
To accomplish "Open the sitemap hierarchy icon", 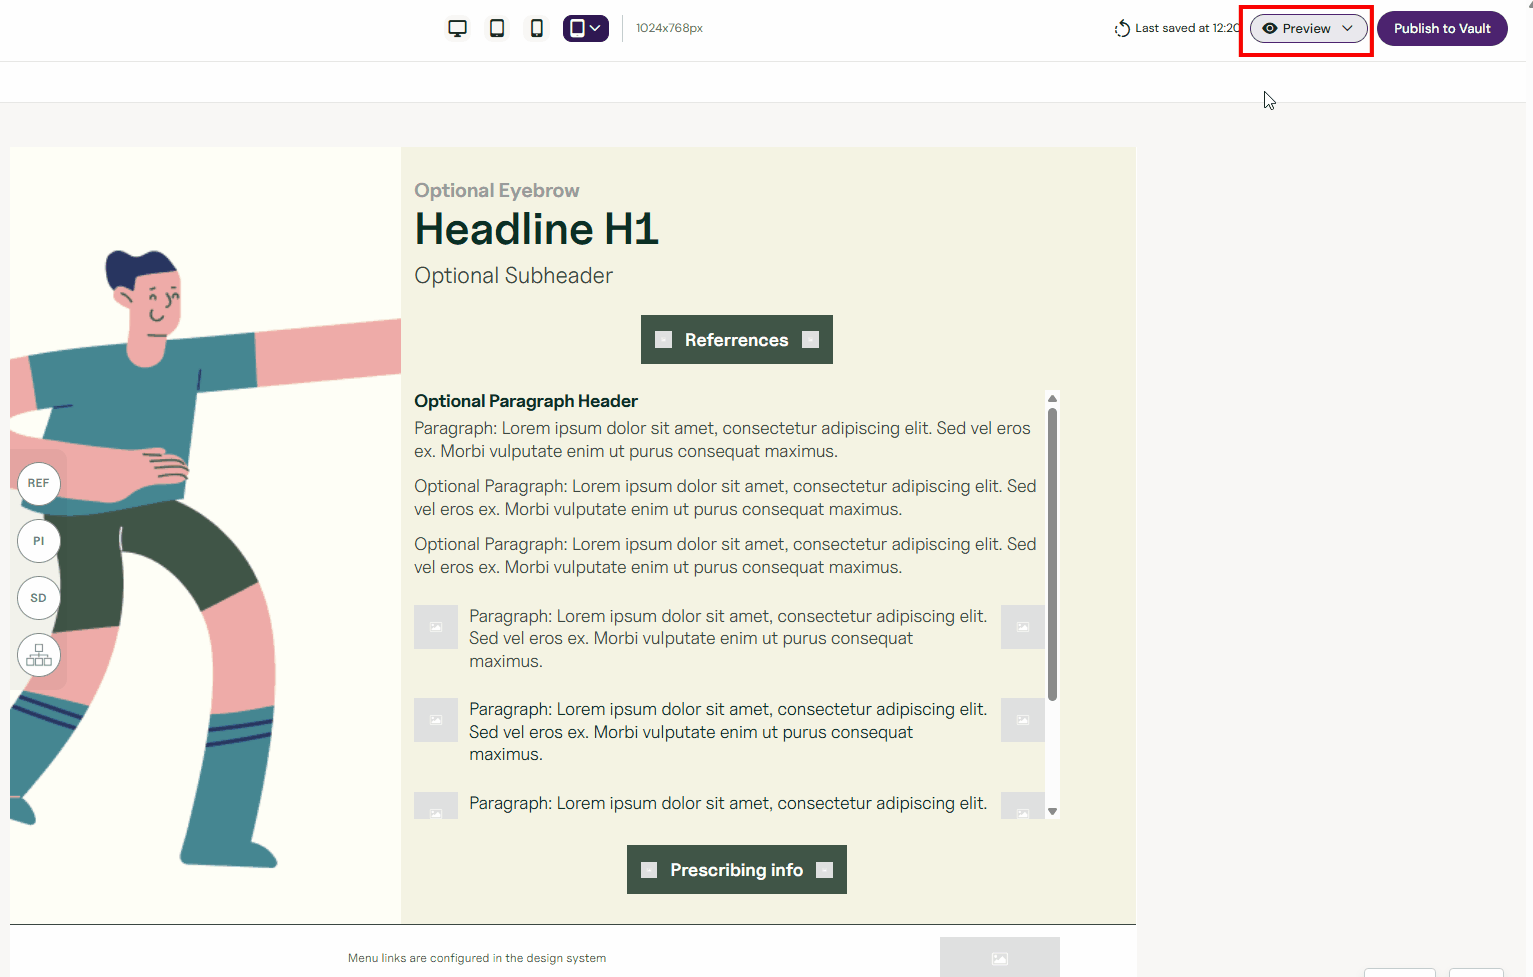I will pyautogui.click(x=39, y=656).
